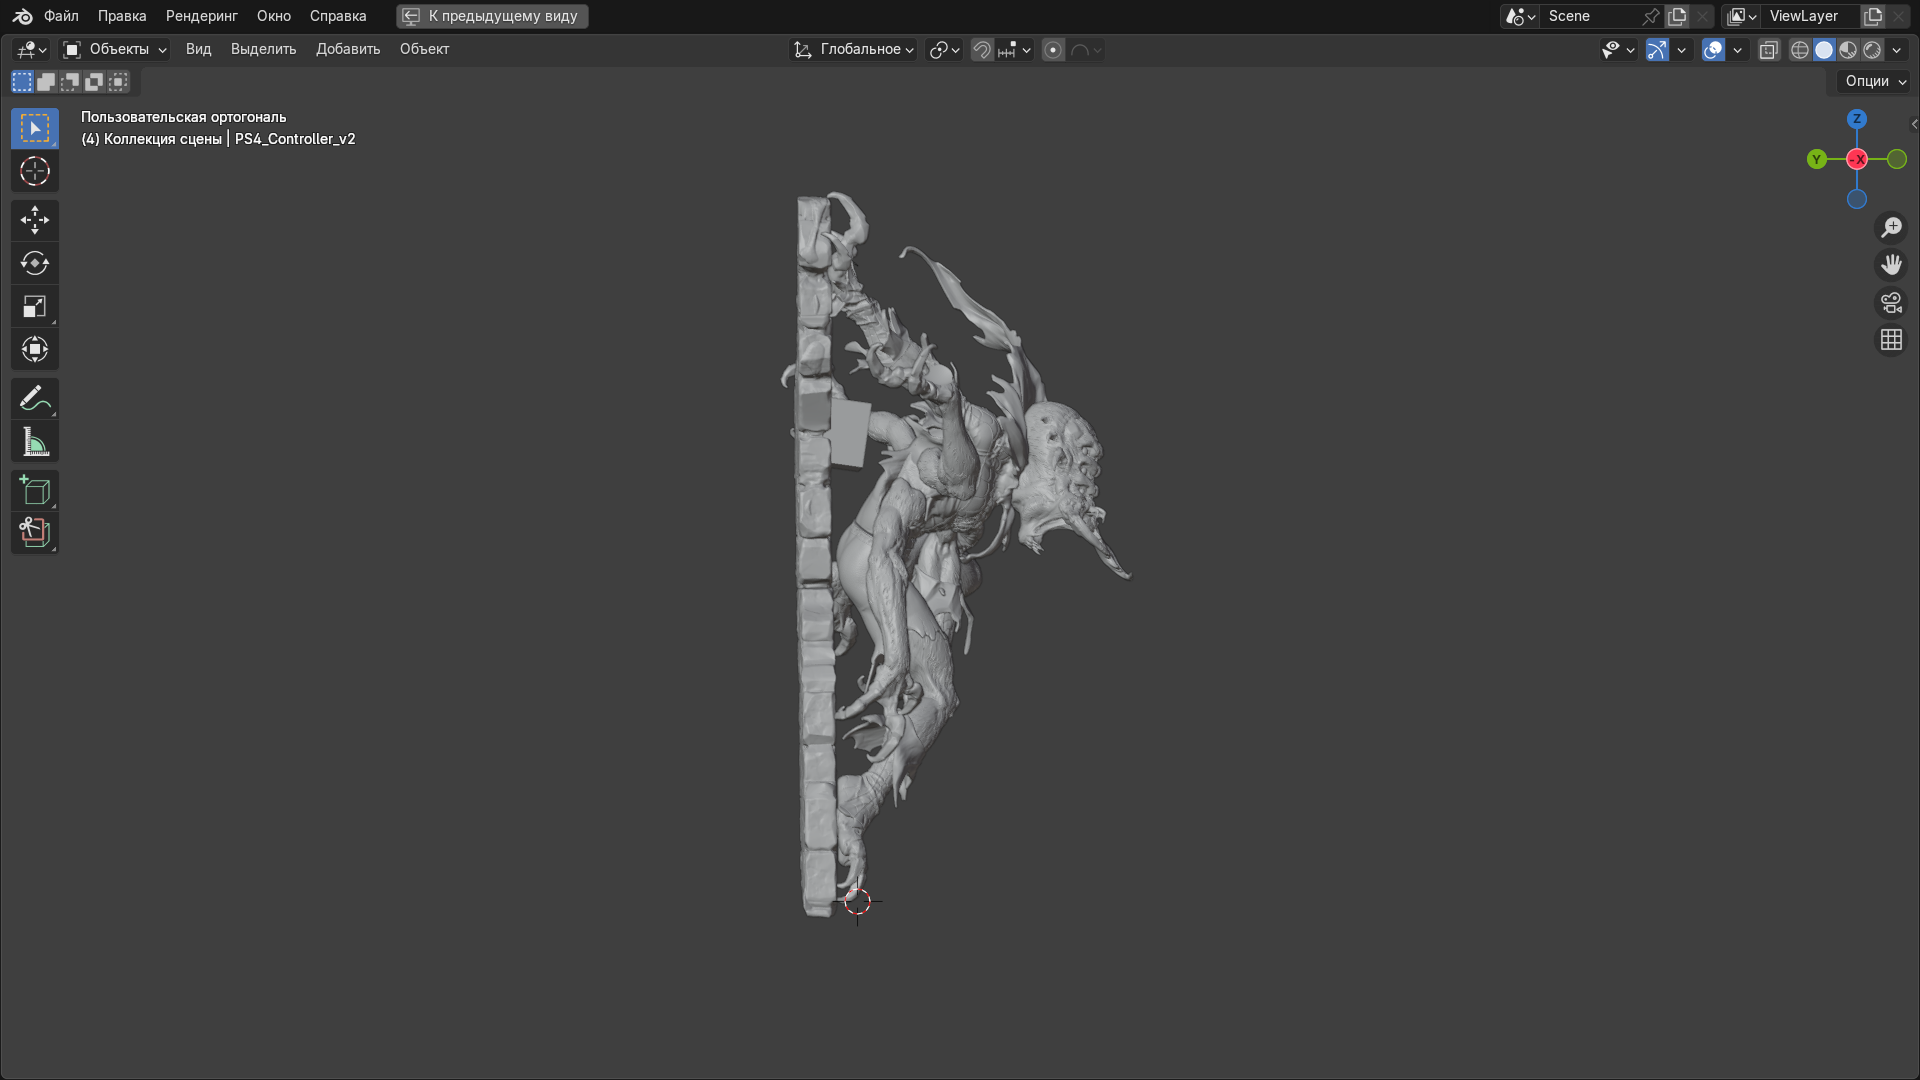This screenshot has height=1080, width=1920.
Task: Toggle snapping magnet button
Action: [982, 50]
